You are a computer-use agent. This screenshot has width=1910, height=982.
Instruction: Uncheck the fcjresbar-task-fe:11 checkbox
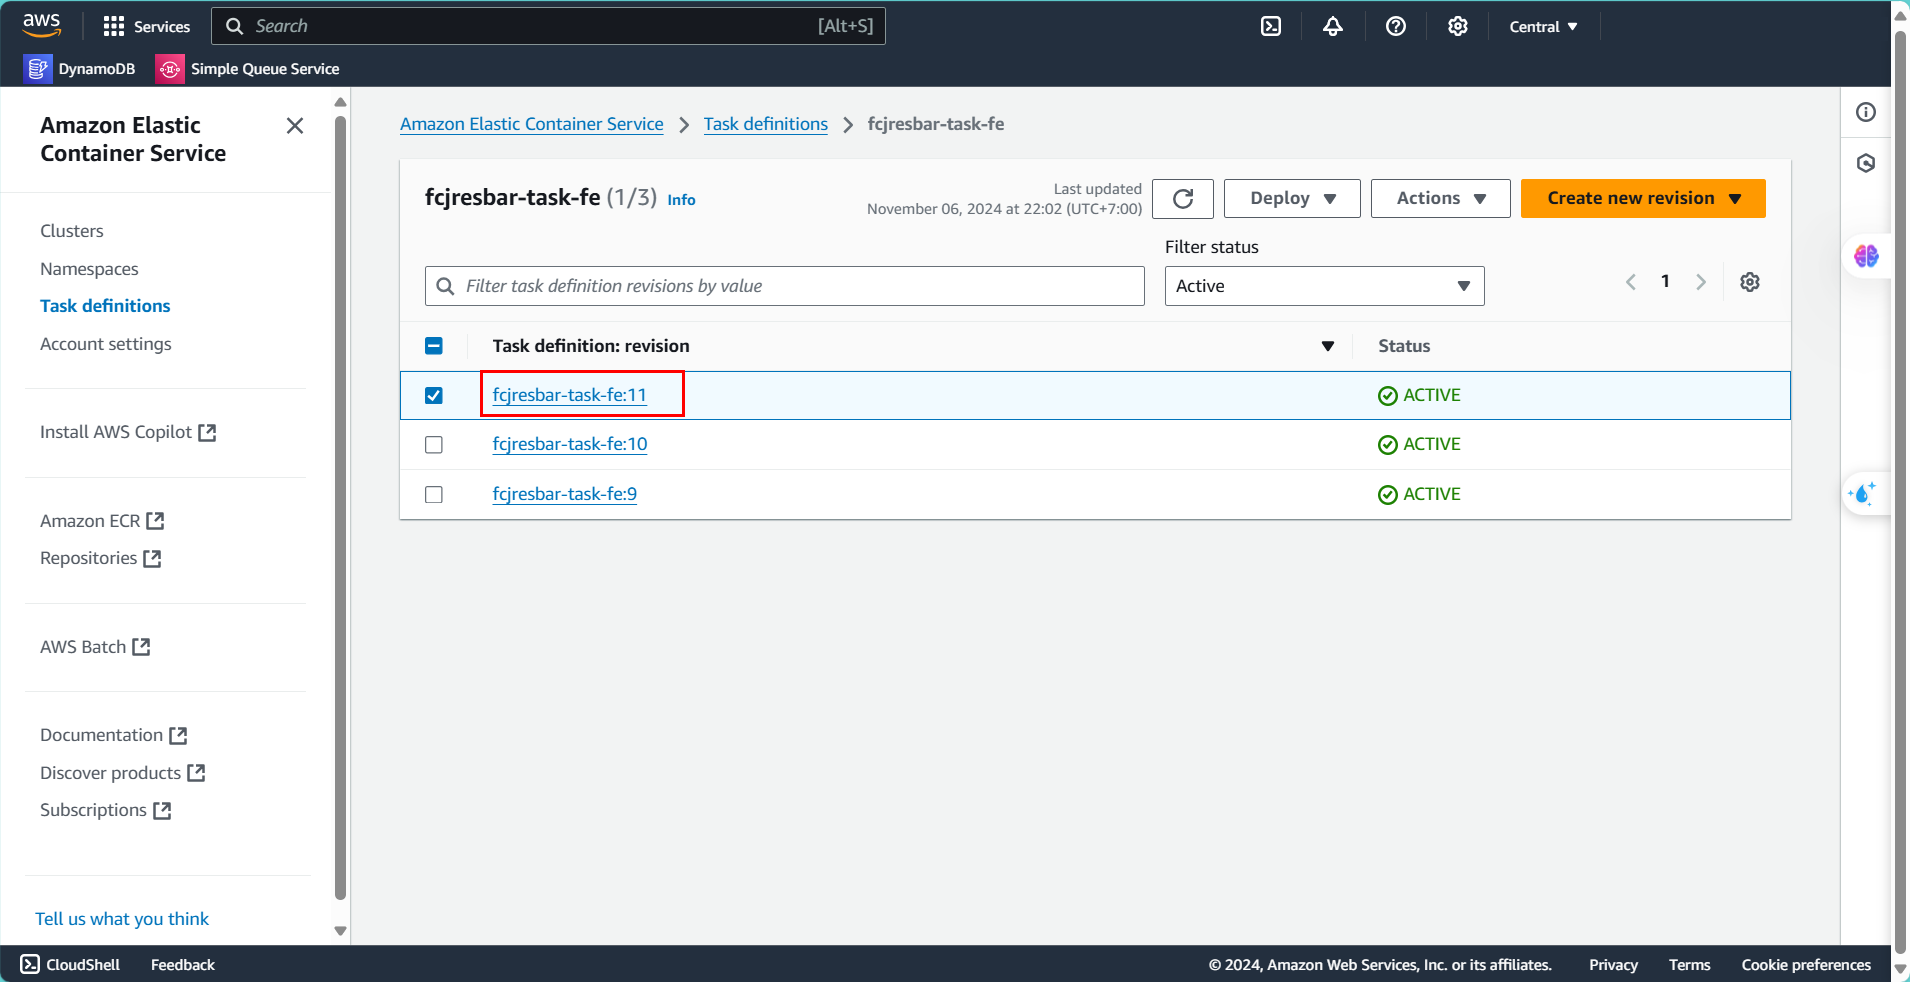click(434, 395)
